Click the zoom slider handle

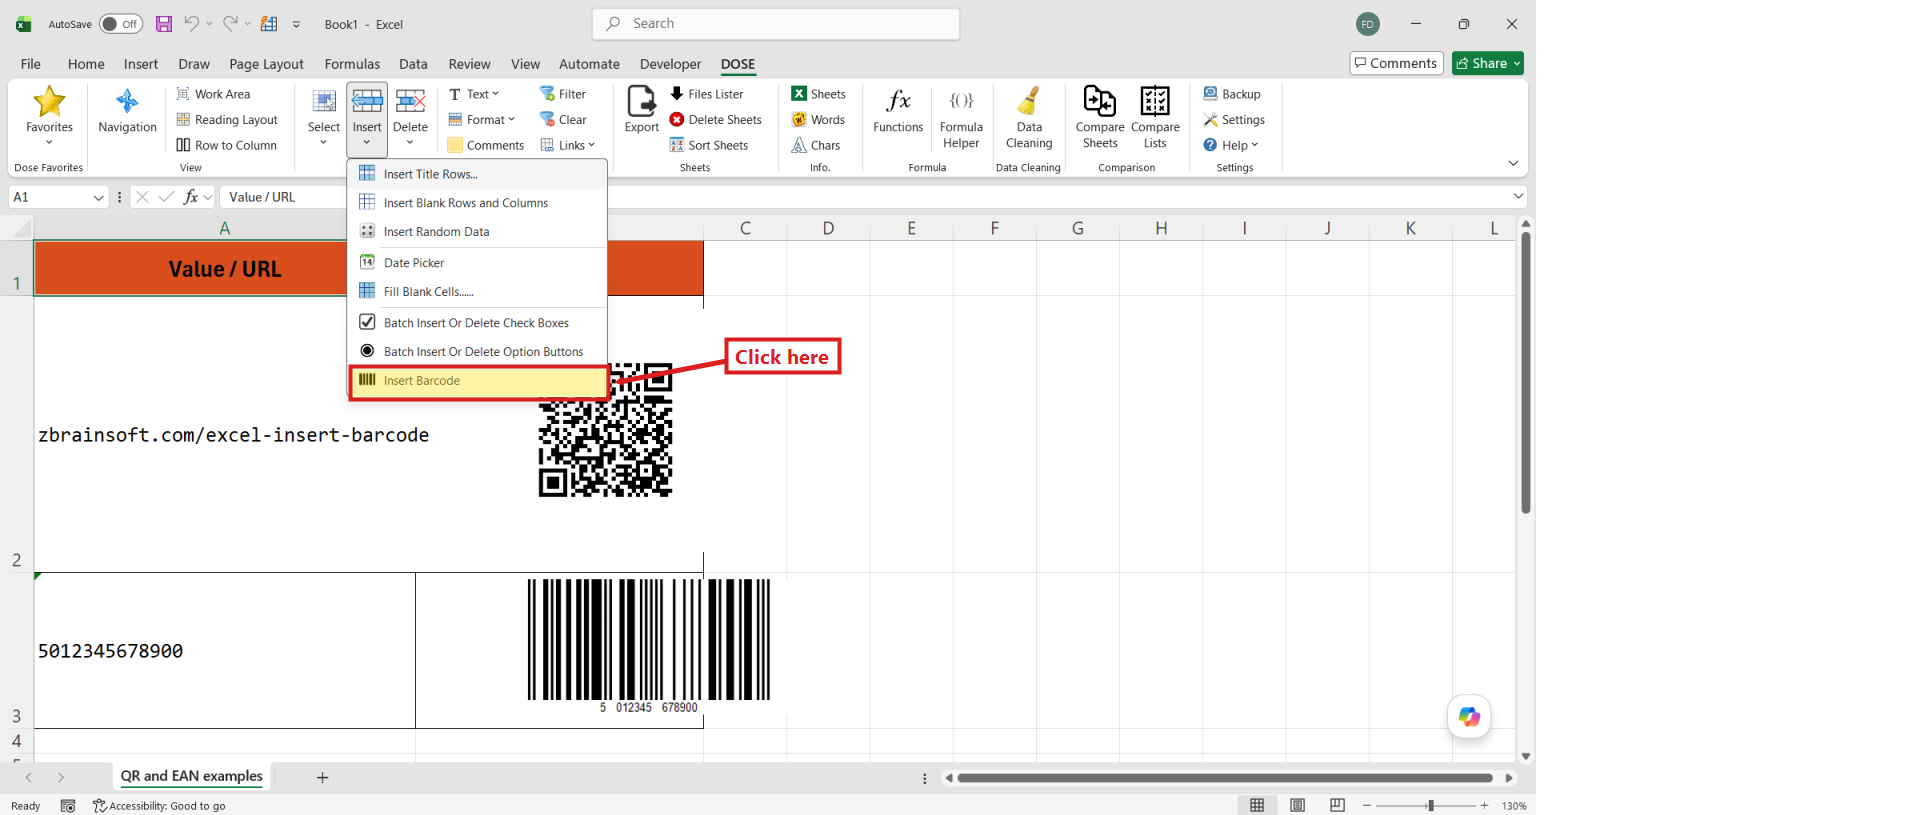[x=1431, y=805]
